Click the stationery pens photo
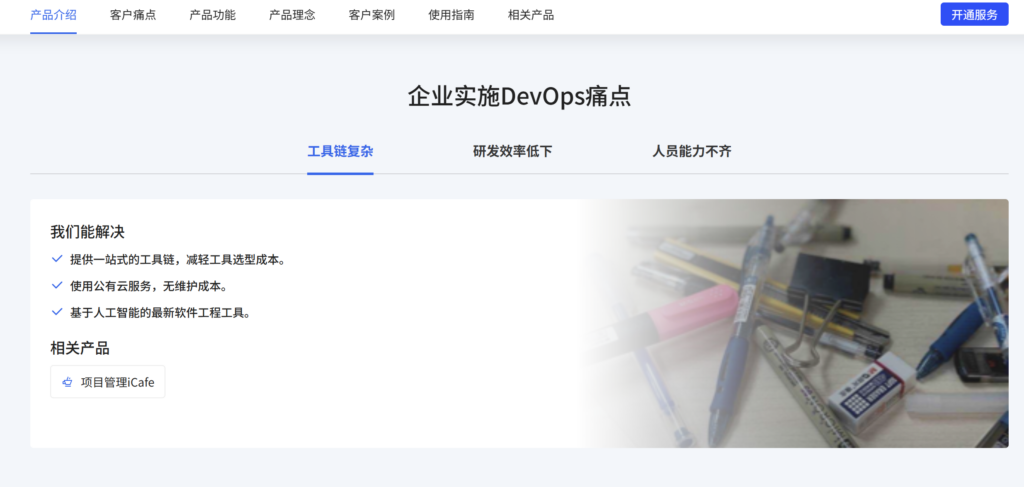 pyautogui.click(x=792, y=323)
